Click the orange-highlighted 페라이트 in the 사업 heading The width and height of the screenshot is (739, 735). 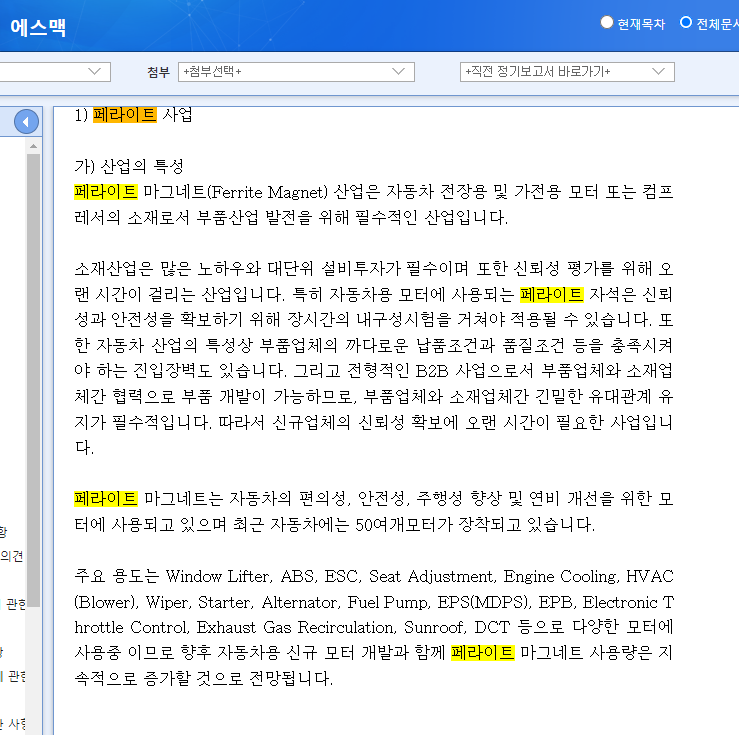click(x=124, y=115)
